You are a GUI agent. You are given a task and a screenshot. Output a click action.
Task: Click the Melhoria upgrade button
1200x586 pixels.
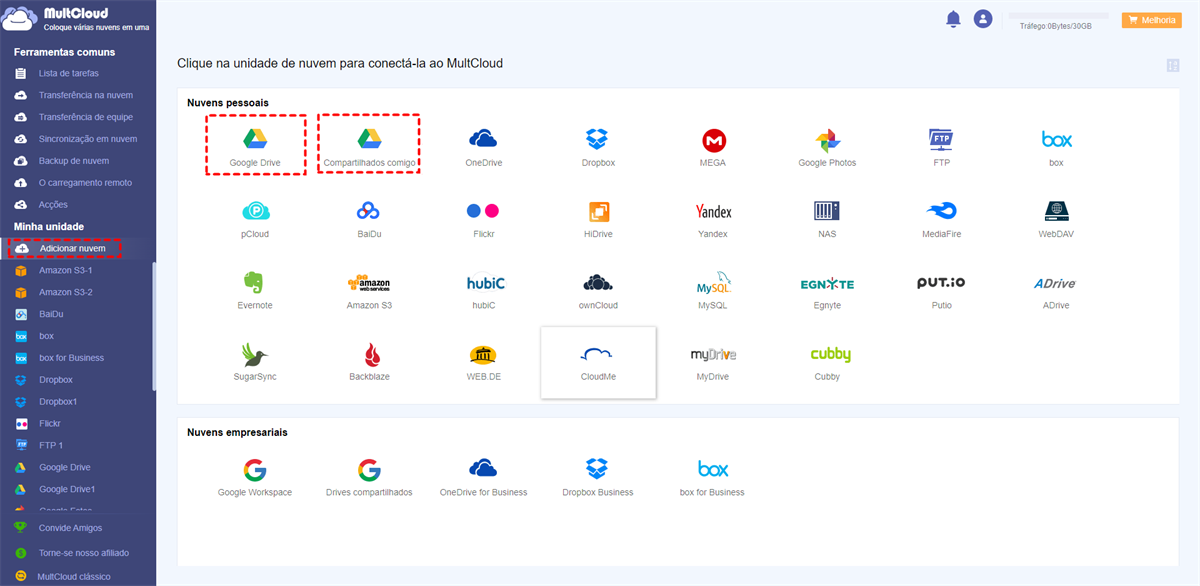tap(1152, 20)
